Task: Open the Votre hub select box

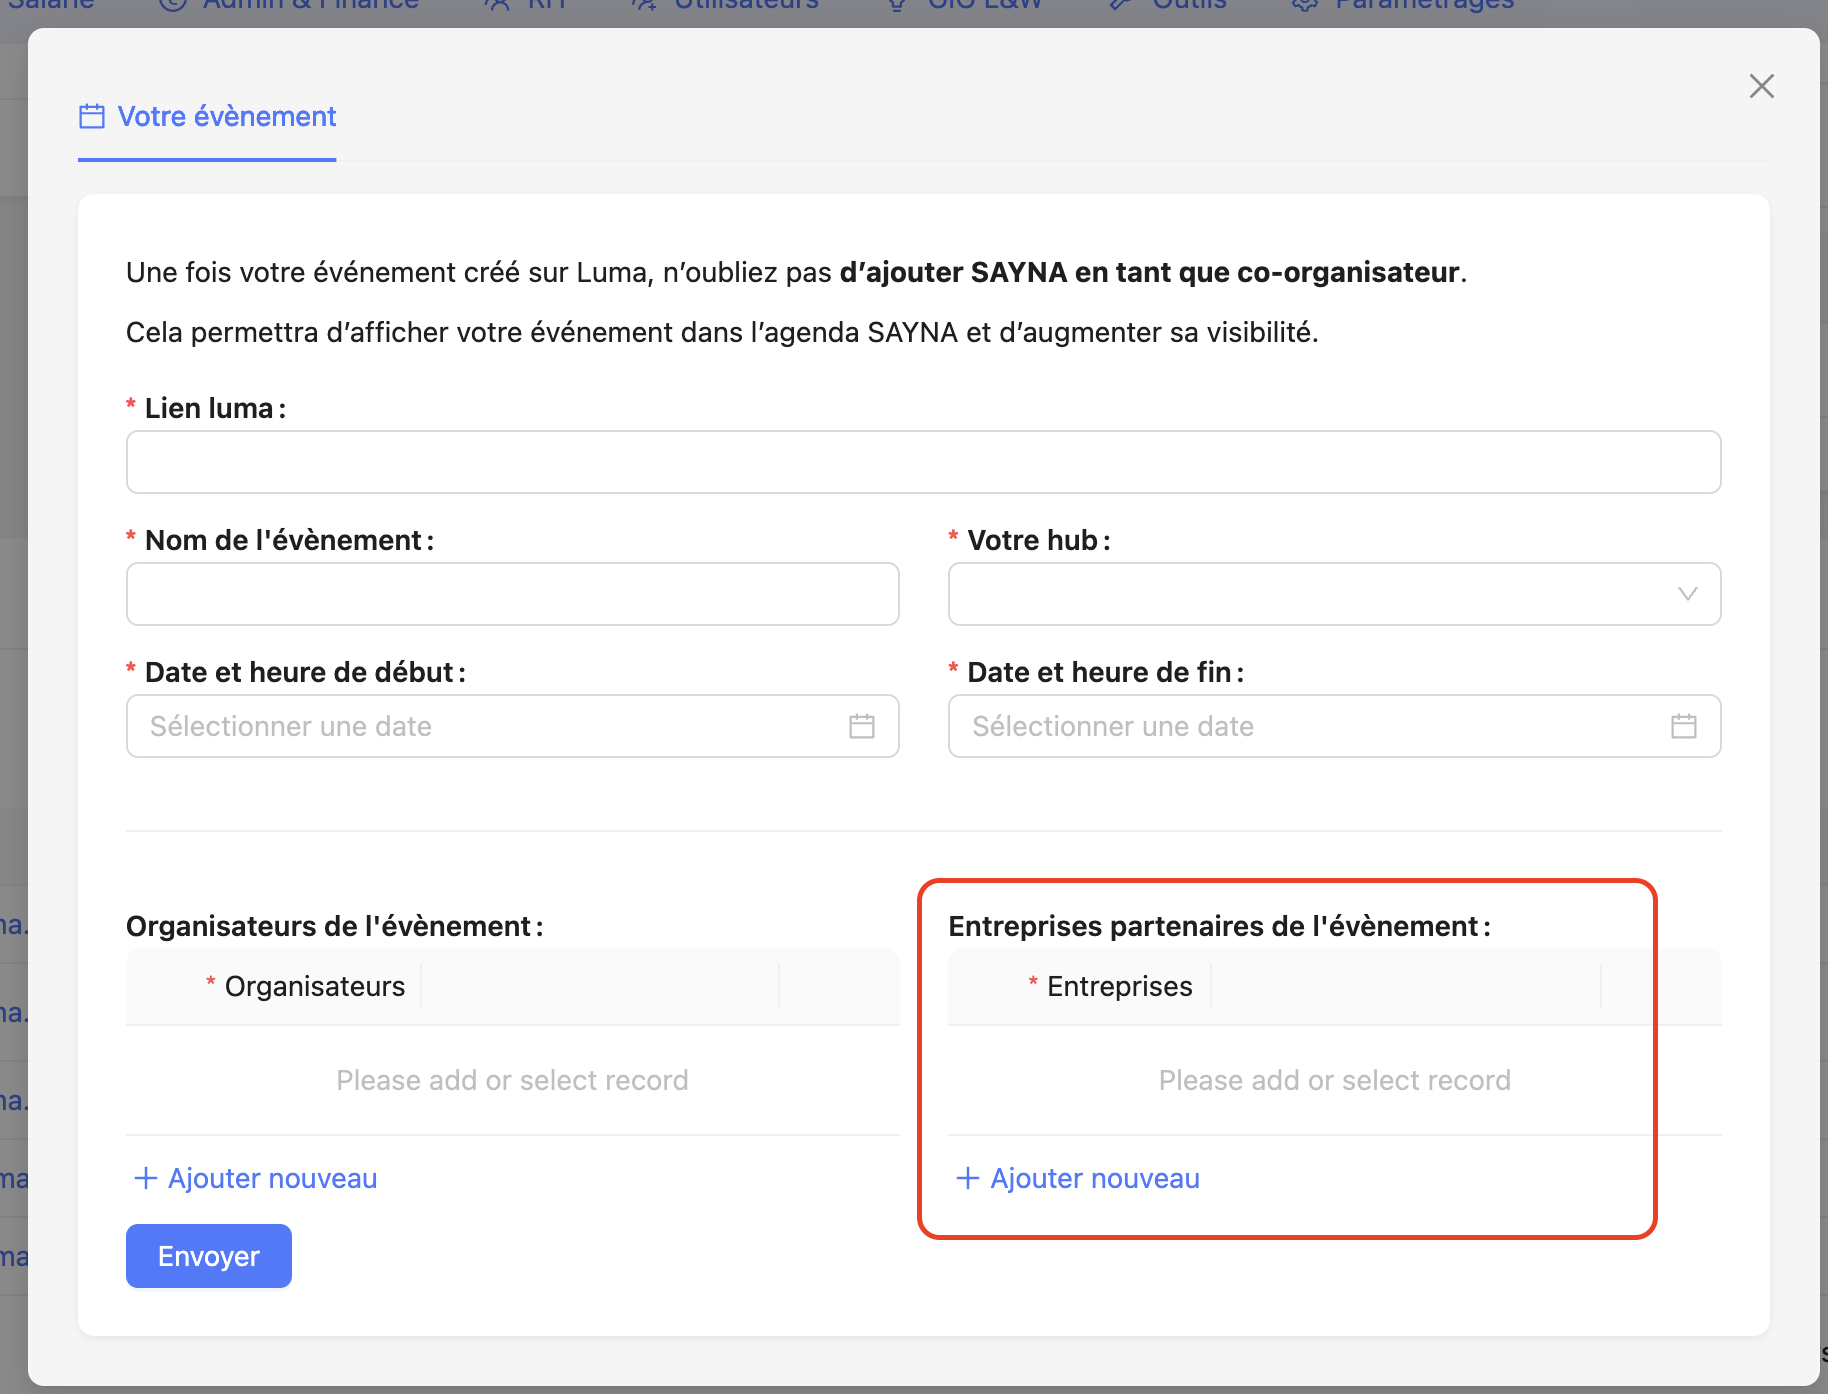Action: tap(1310, 594)
